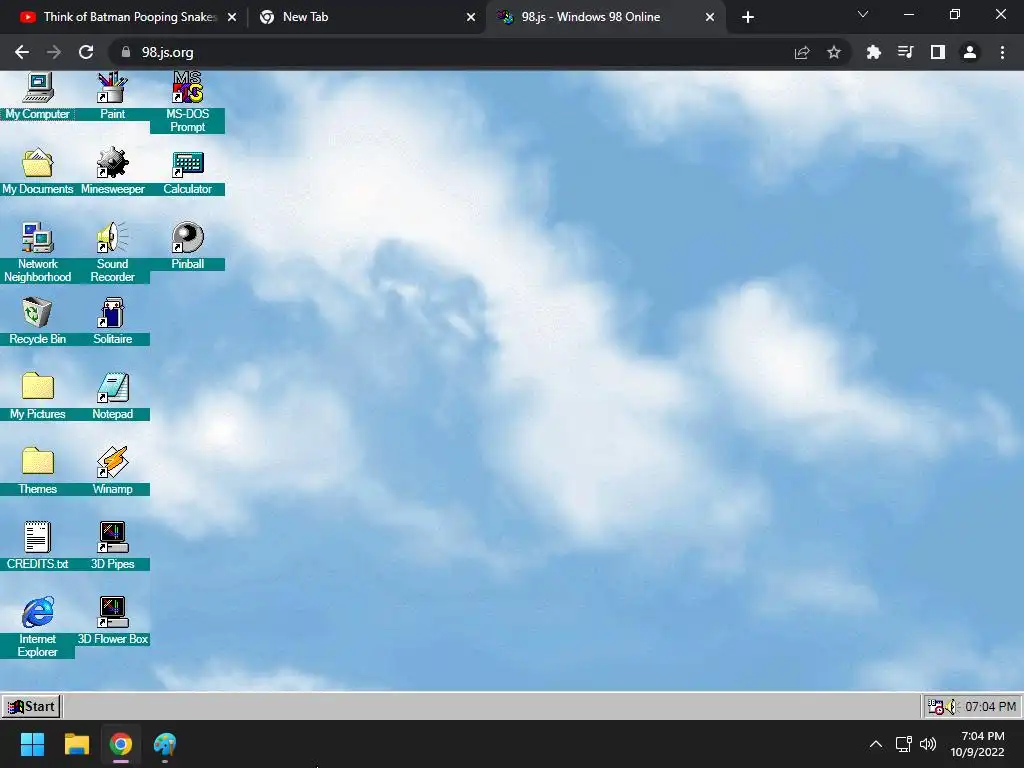Open the media control icon in Chrome
This screenshot has width=1024, height=768.
tap(905, 52)
